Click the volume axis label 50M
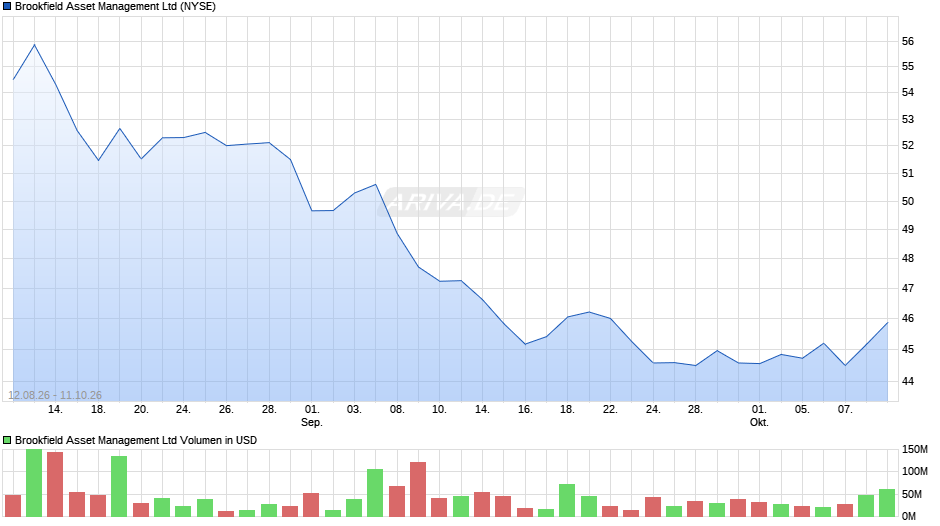The width and height of the screenshot is (940, 526). coord(911,494)
